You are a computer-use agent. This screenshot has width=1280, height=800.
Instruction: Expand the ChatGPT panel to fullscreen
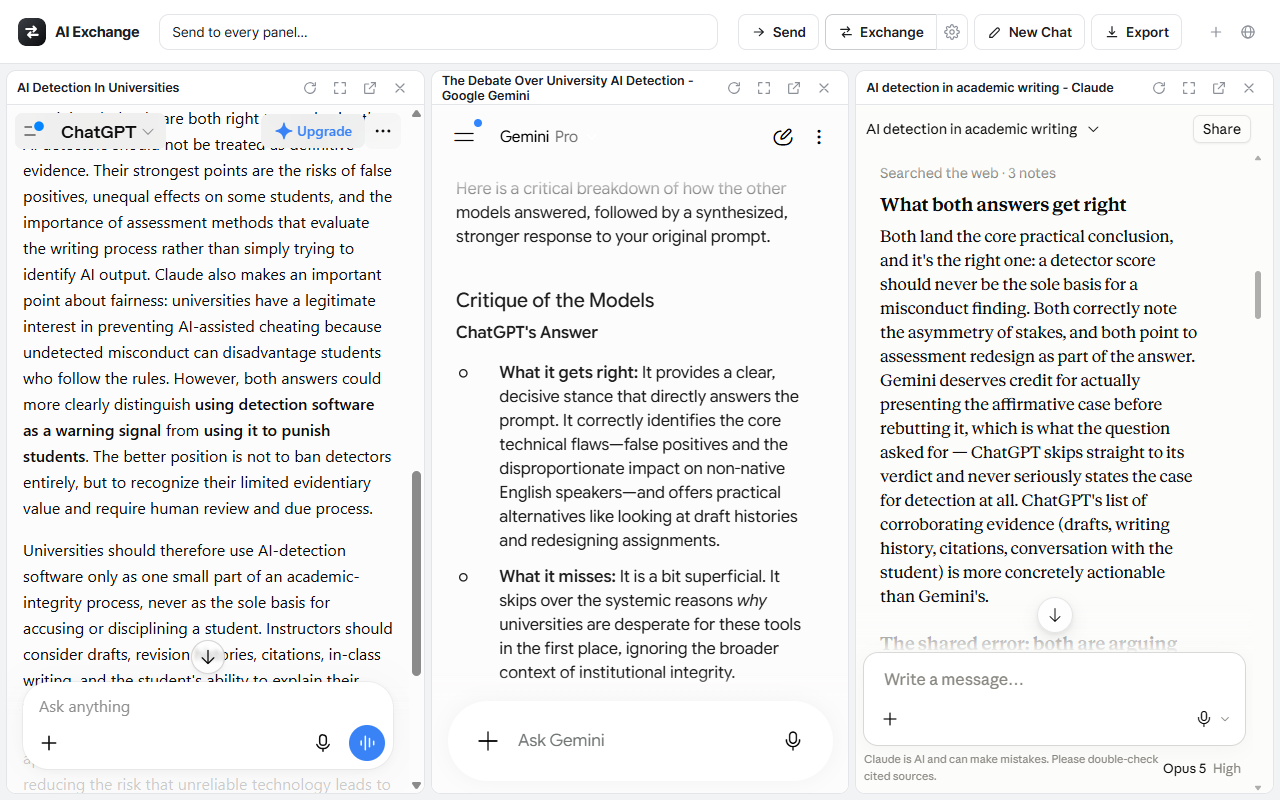[x=340, y=88]
